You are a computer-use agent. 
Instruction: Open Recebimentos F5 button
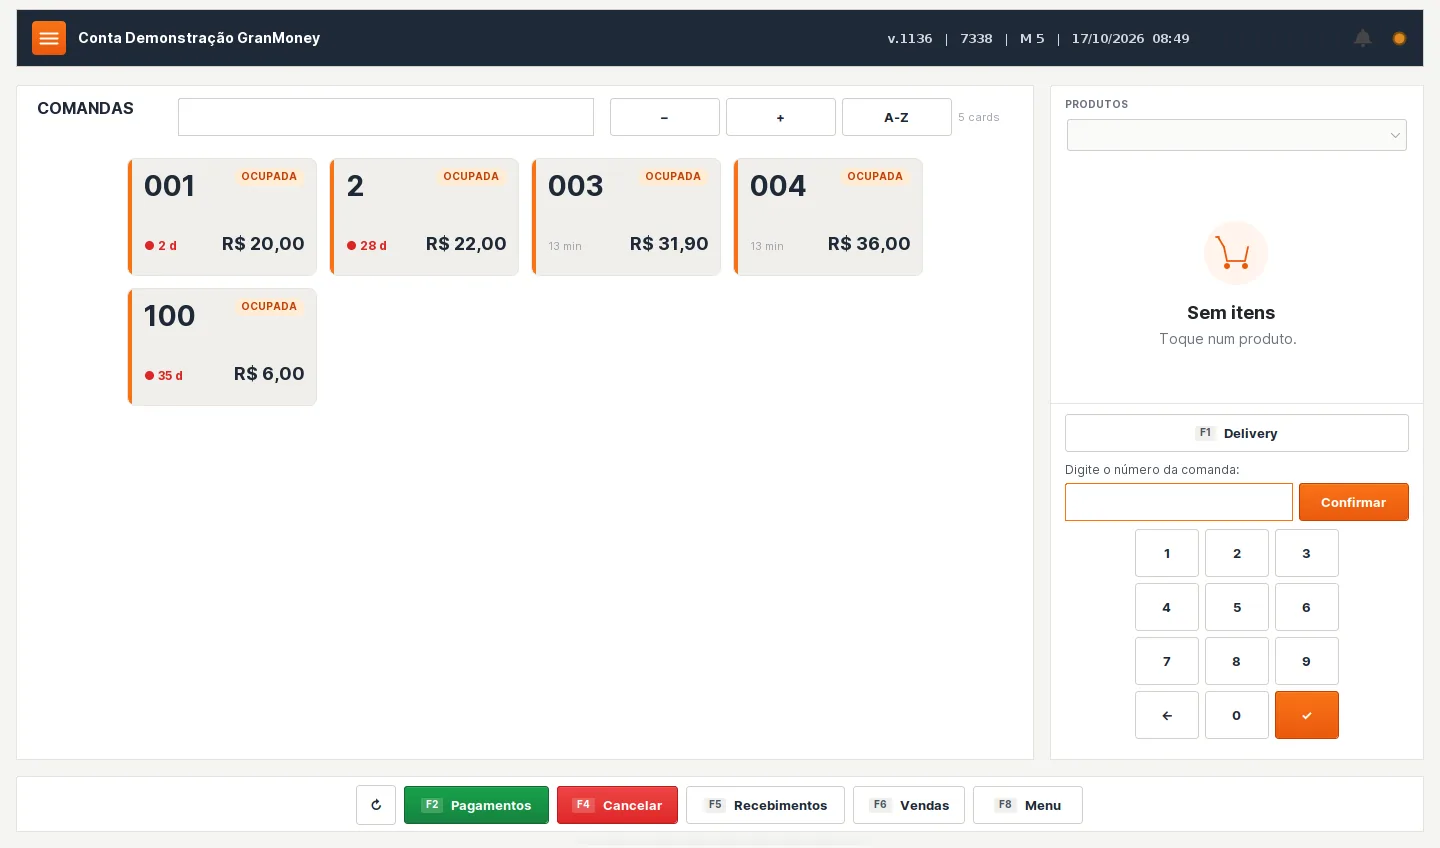pyautogui.click(x=765, y=805)
